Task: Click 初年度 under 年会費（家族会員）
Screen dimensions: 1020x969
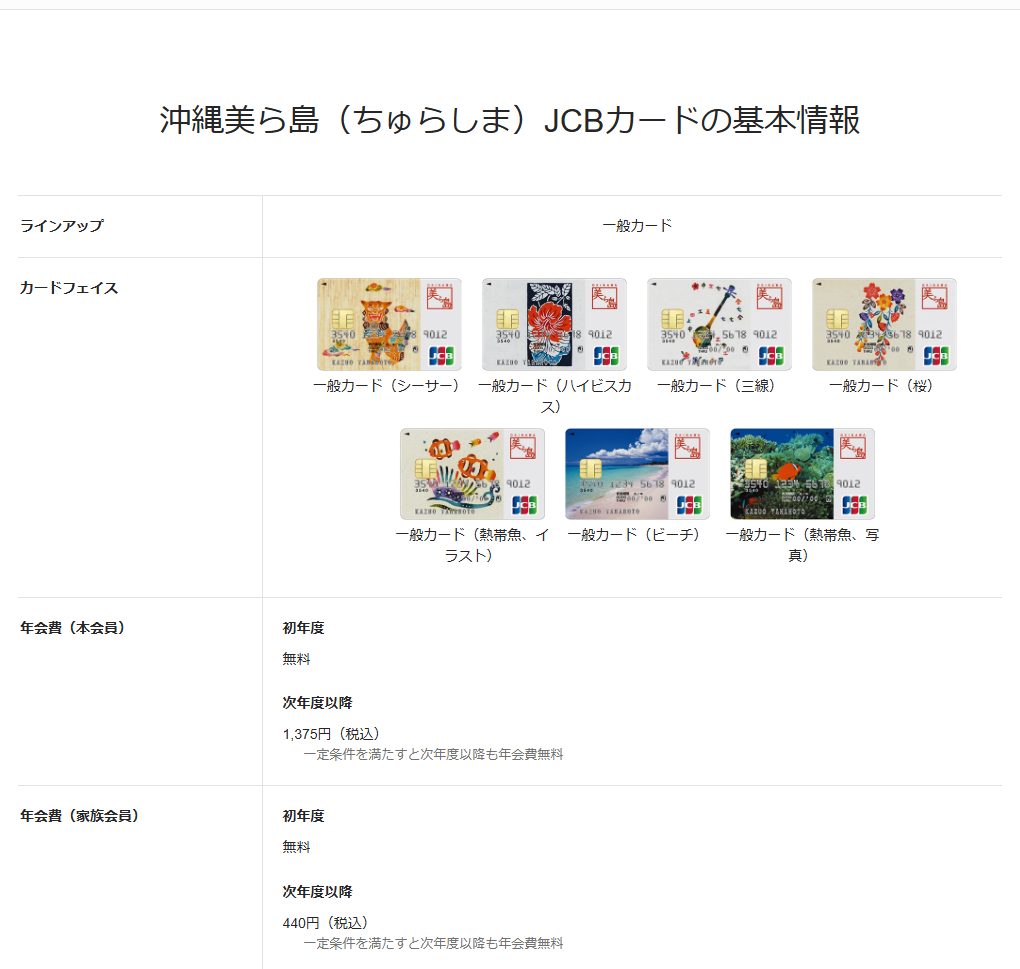Action: [x=303, y=816]
